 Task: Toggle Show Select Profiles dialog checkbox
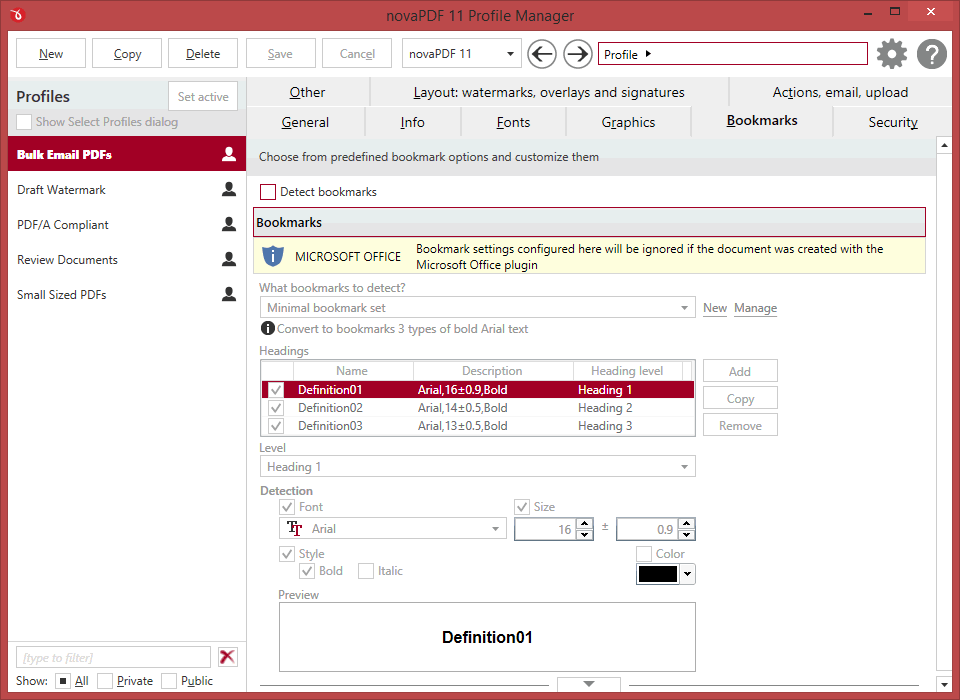coord(24,122)
